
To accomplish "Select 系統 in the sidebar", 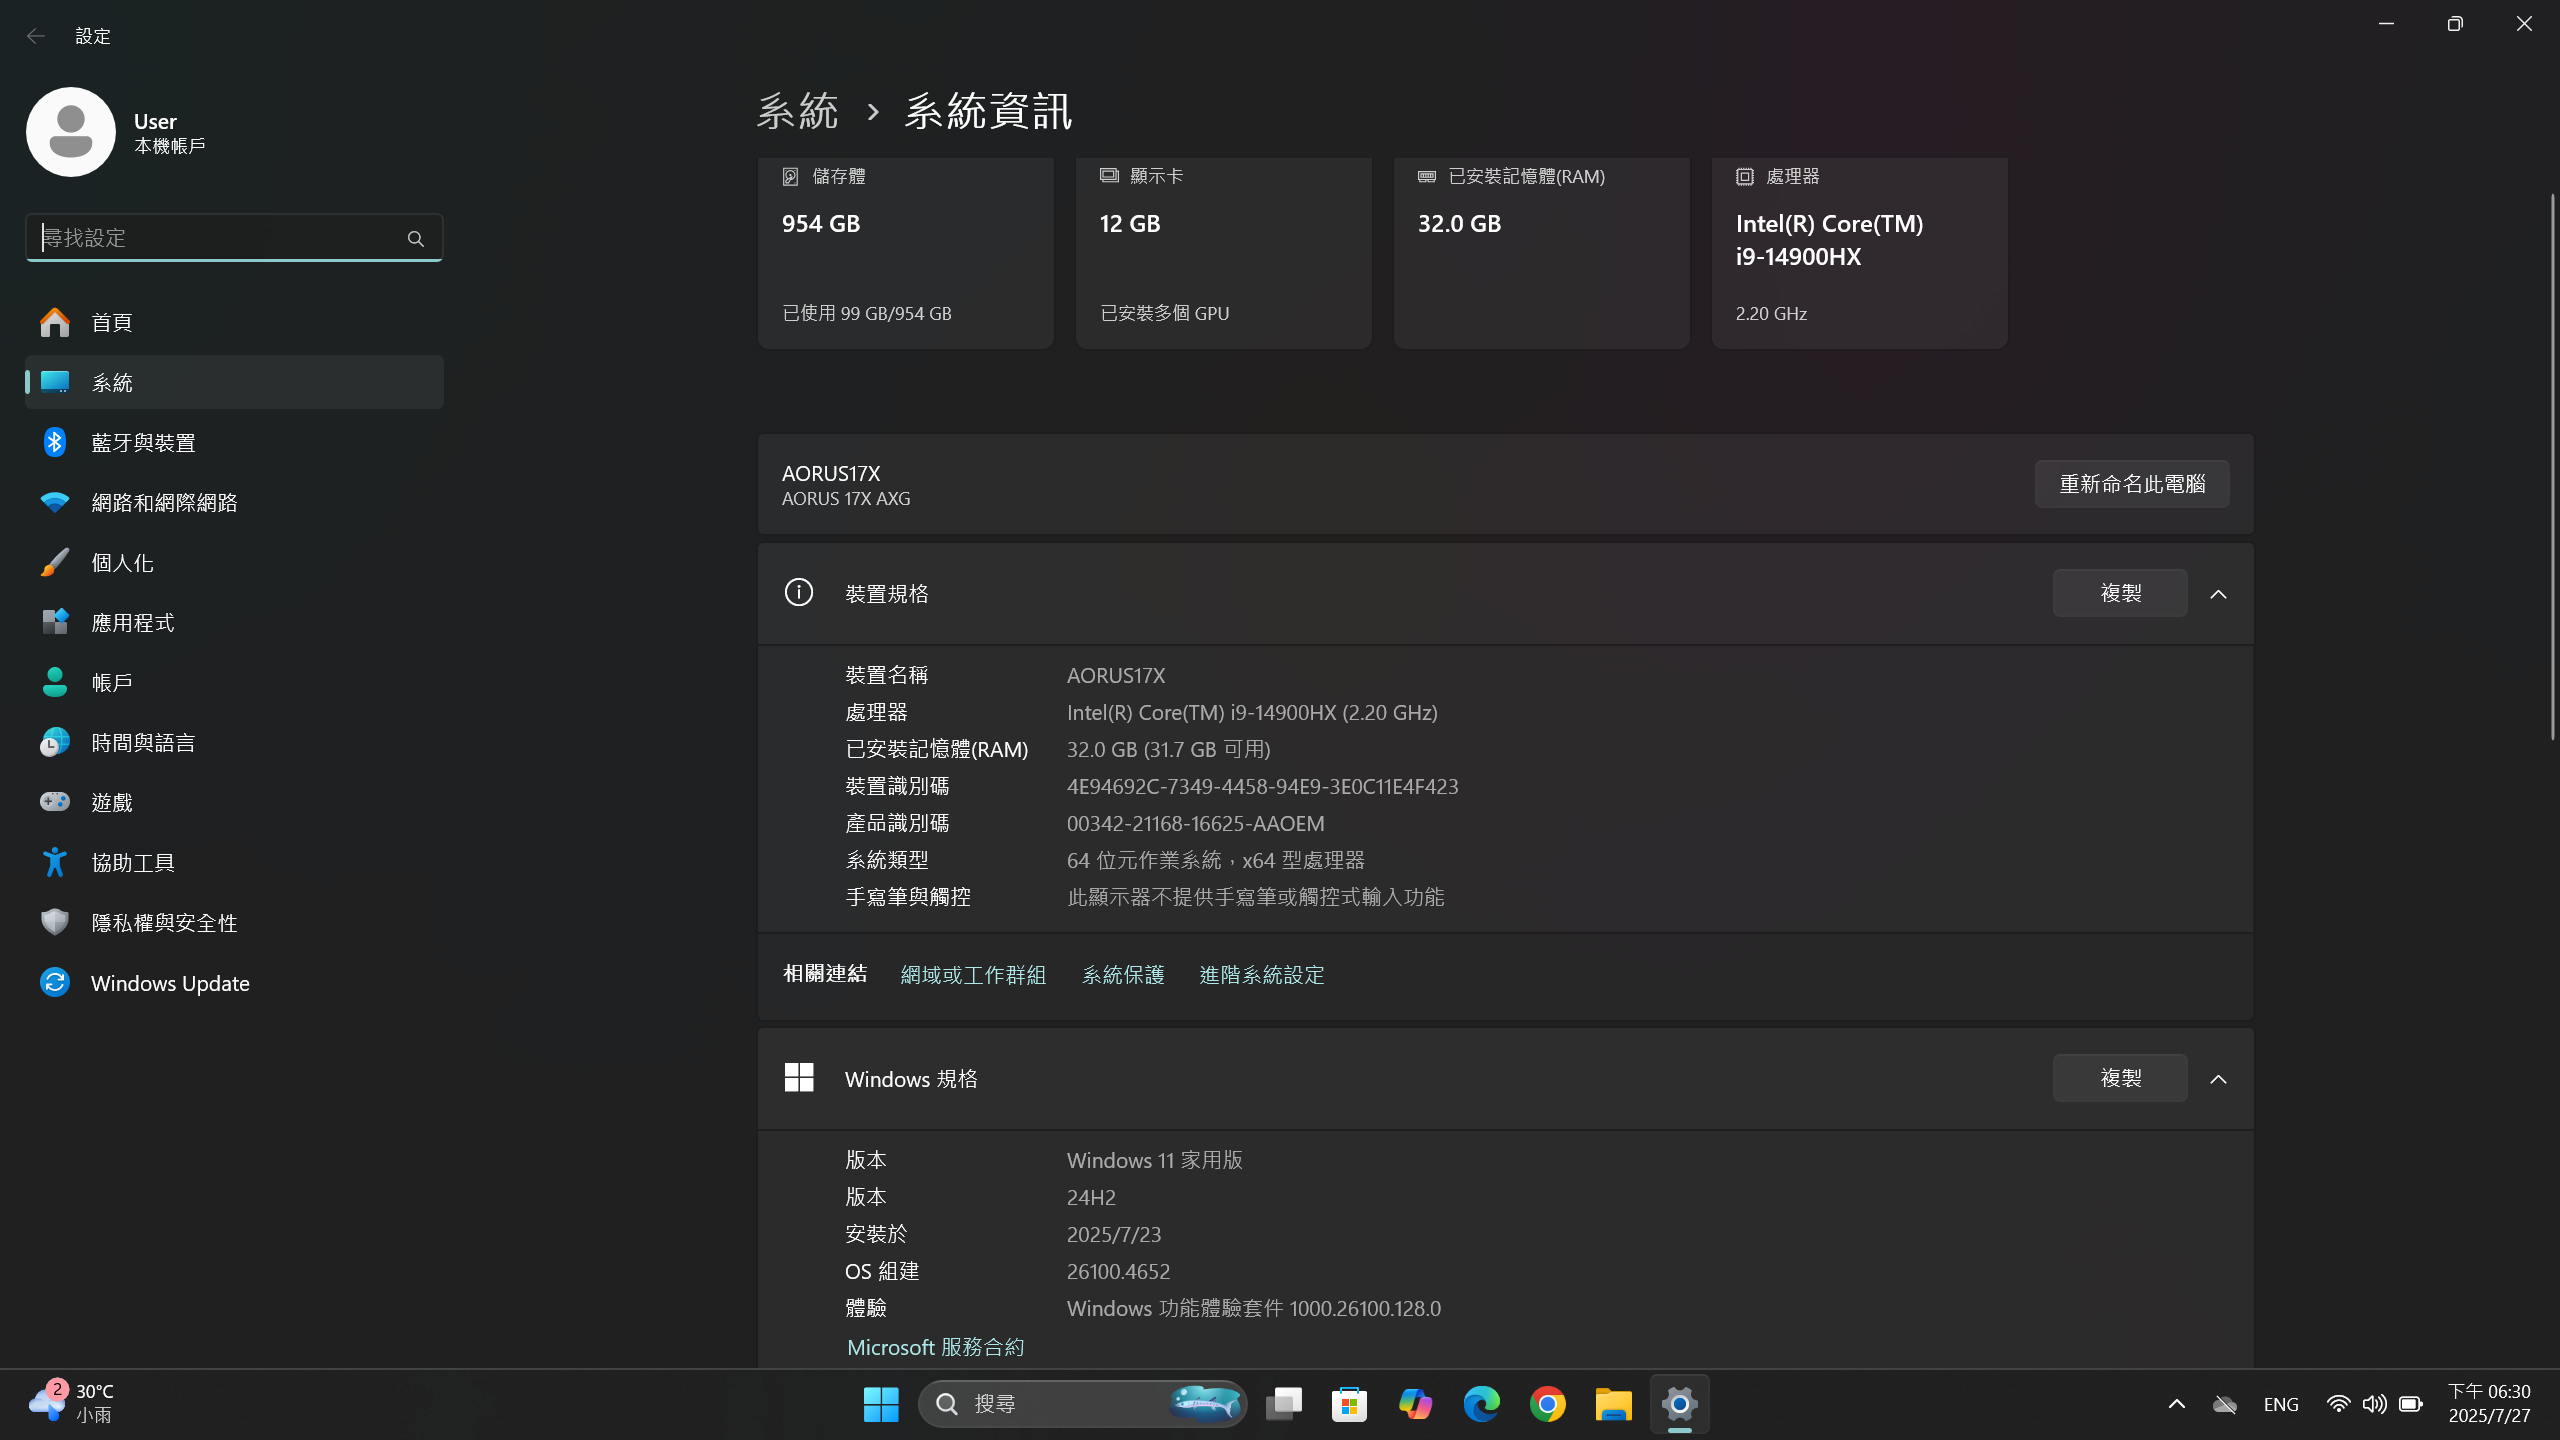I will coord(234,382).
